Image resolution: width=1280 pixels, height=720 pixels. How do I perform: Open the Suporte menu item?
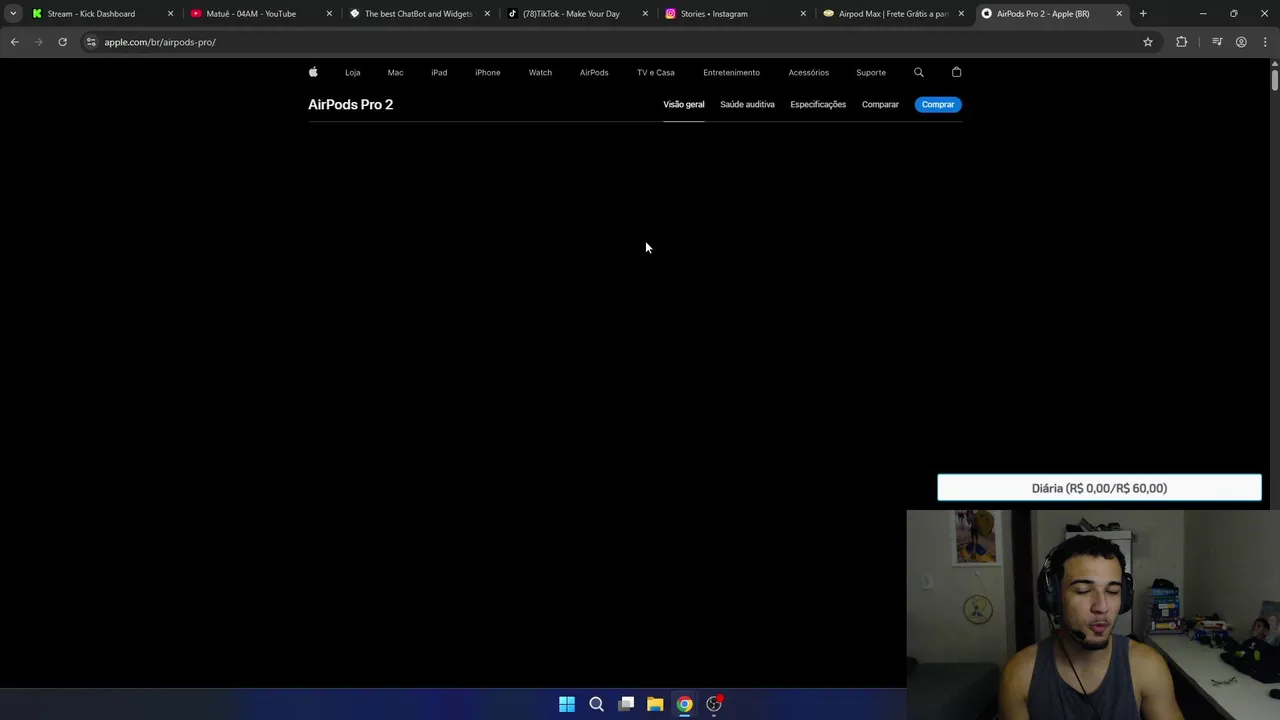pos(871,72)
